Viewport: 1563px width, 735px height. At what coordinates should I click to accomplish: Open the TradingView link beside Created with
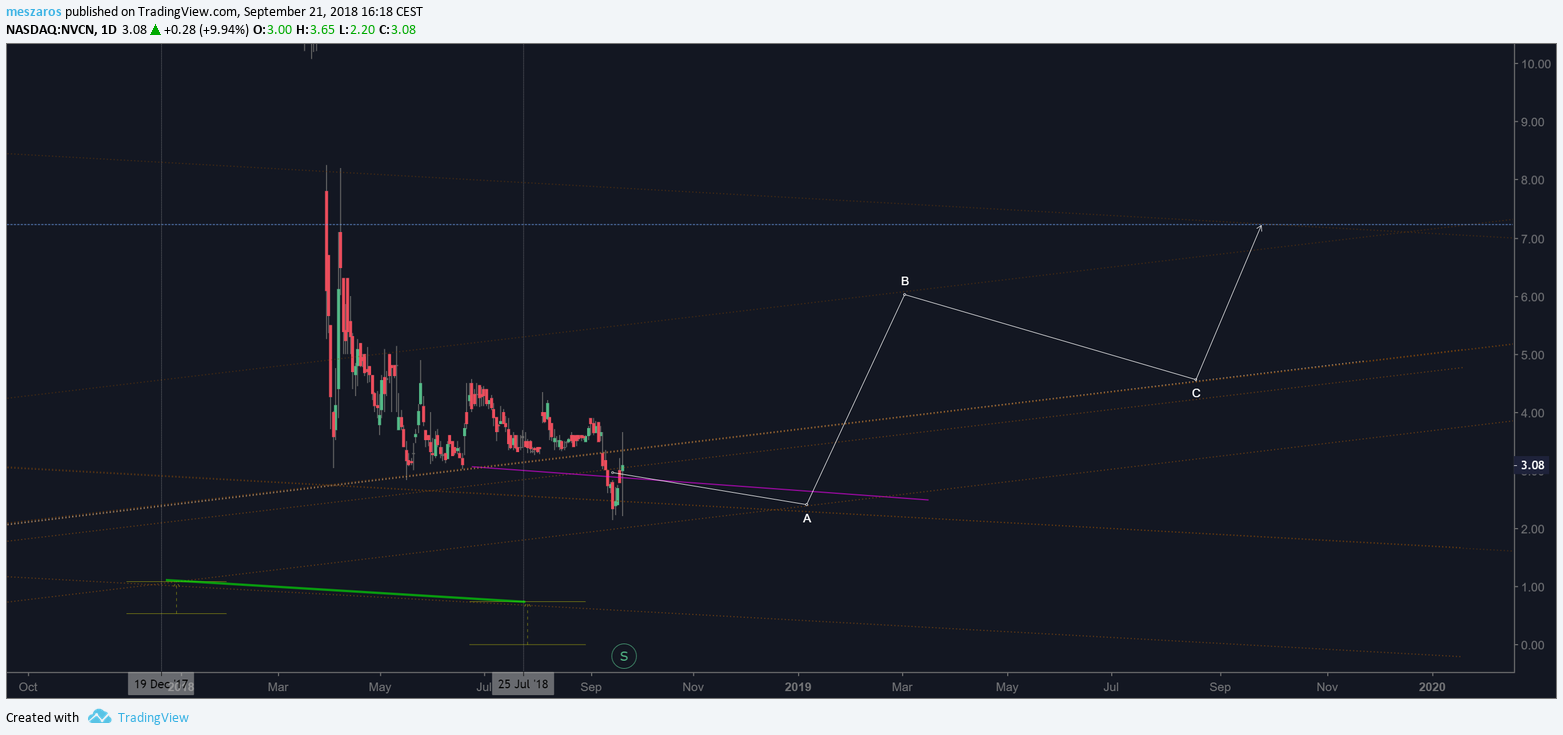pyautogui.click(x=153, y=717)
